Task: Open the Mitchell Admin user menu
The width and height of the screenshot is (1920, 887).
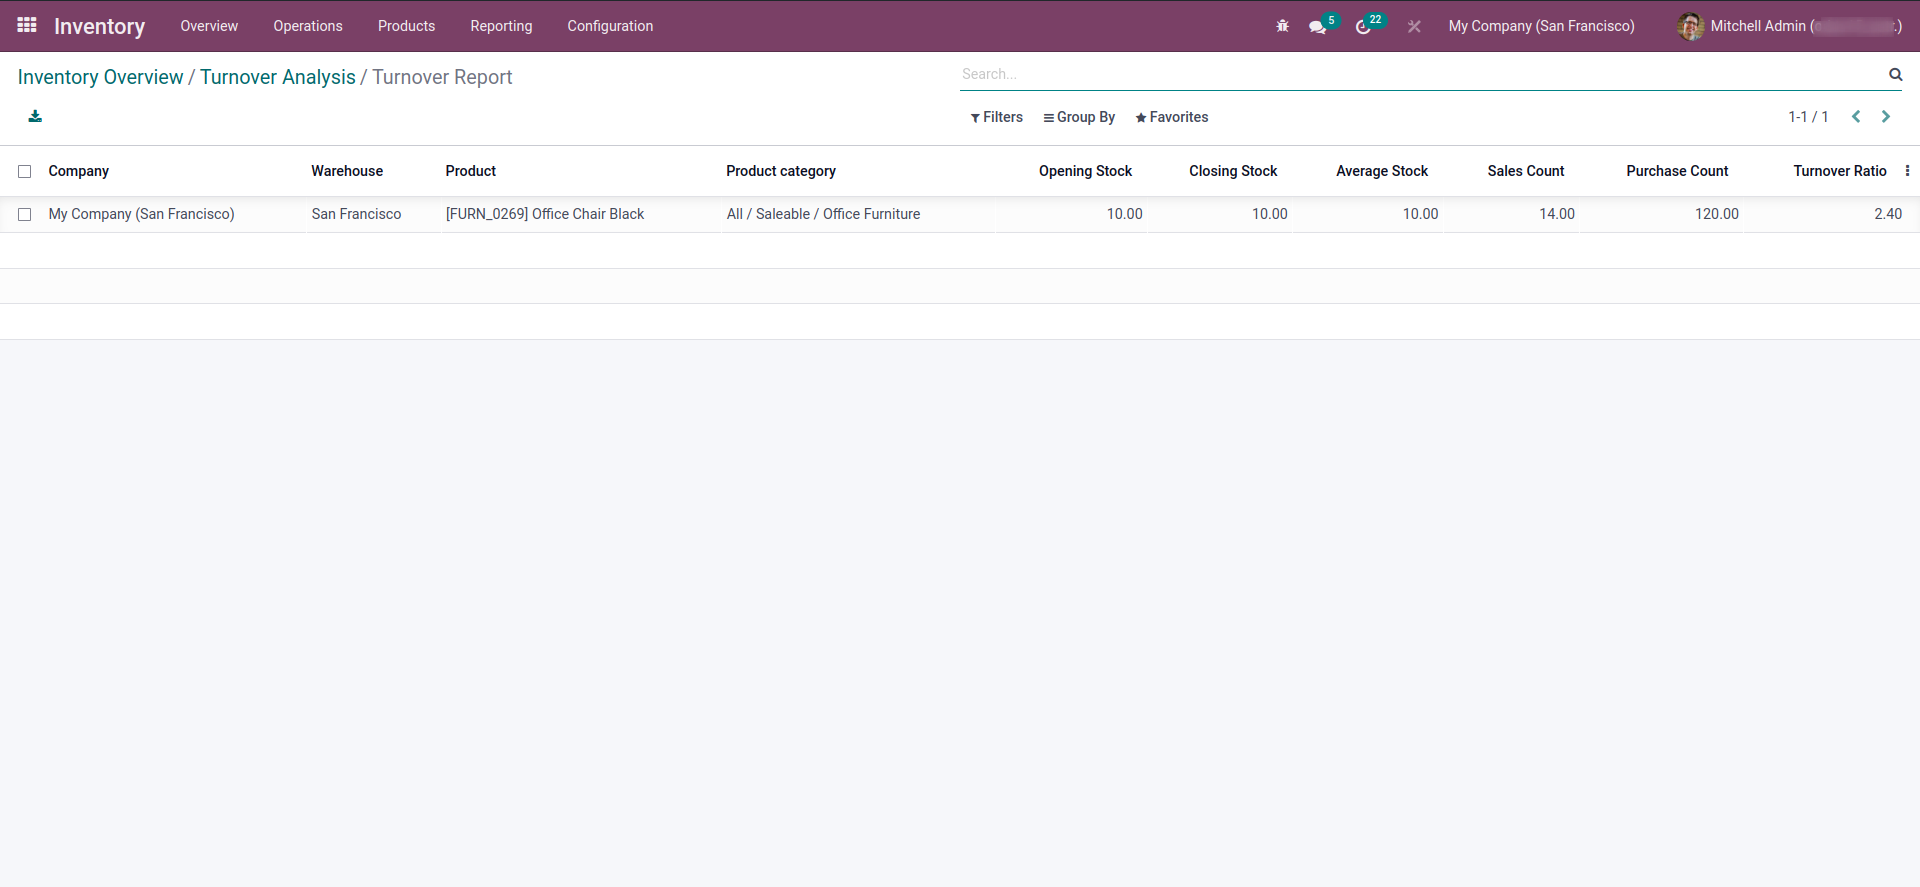Action: 1790,26
